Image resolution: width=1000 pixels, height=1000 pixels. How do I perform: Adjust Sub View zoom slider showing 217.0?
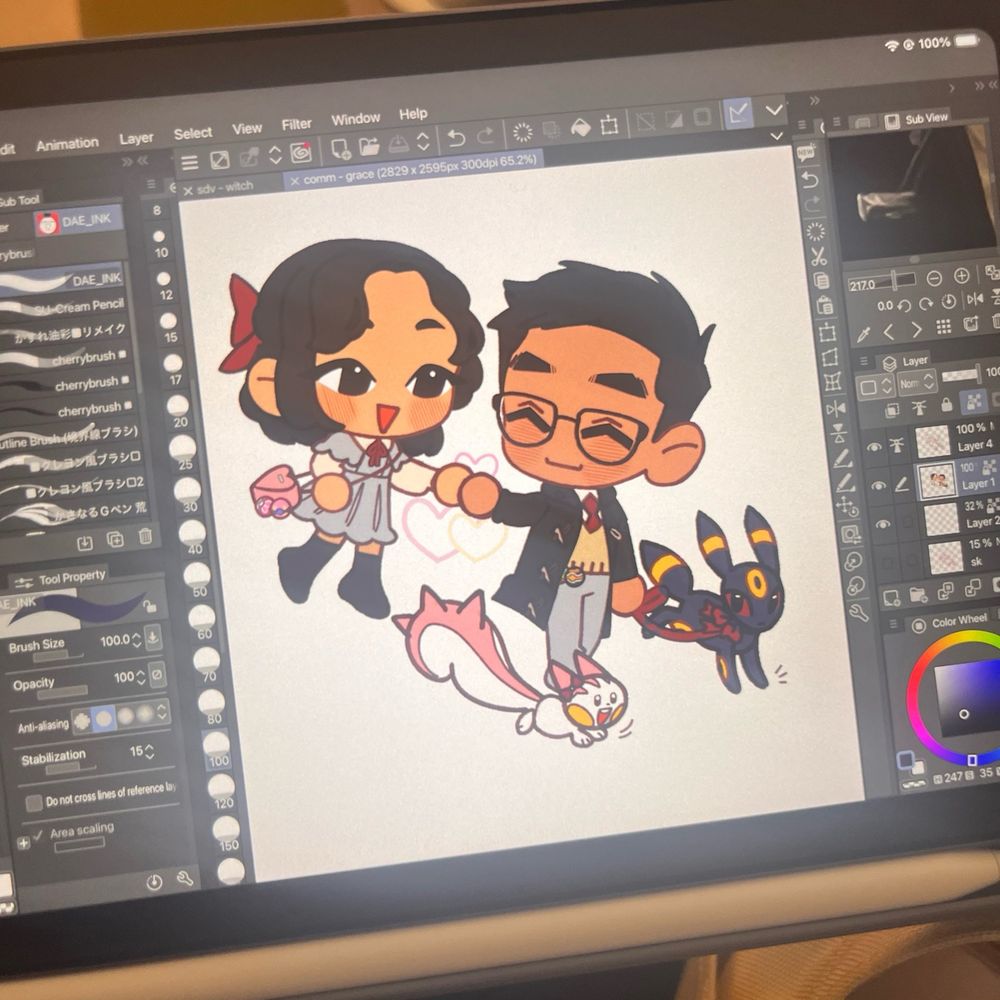tap(883, 282)
